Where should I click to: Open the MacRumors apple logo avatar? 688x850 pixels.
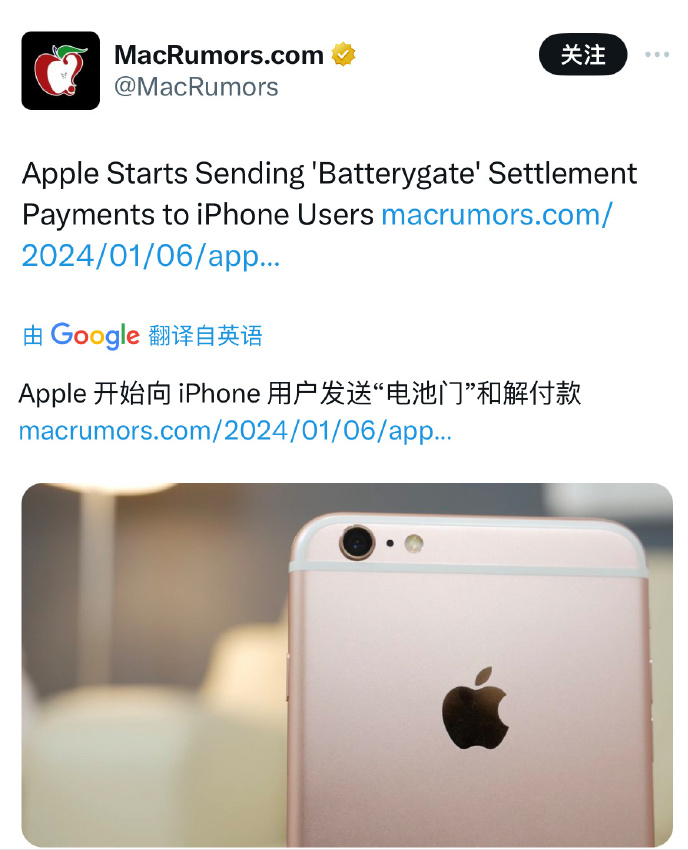(x=61, y=70)
